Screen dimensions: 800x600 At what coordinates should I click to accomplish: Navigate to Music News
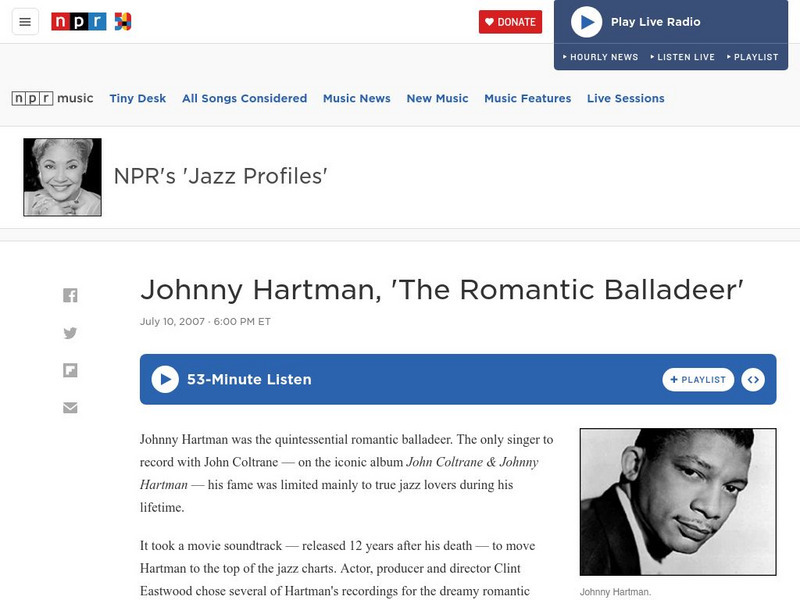[357, 98]
